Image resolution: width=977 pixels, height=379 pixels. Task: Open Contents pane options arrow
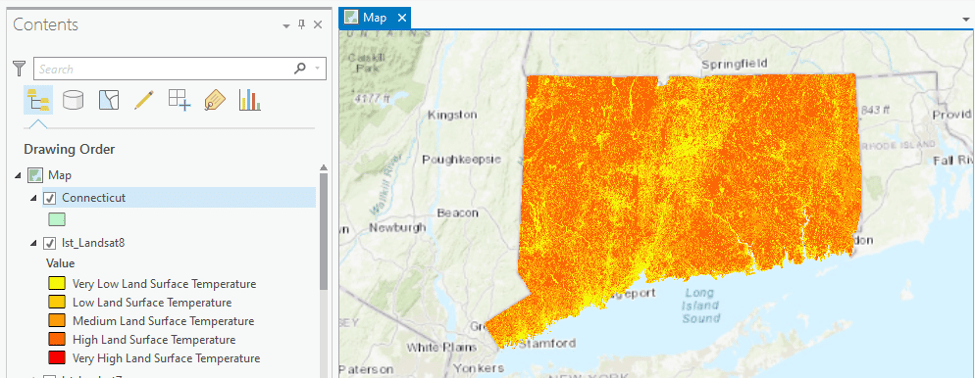(x=286, y=26)
